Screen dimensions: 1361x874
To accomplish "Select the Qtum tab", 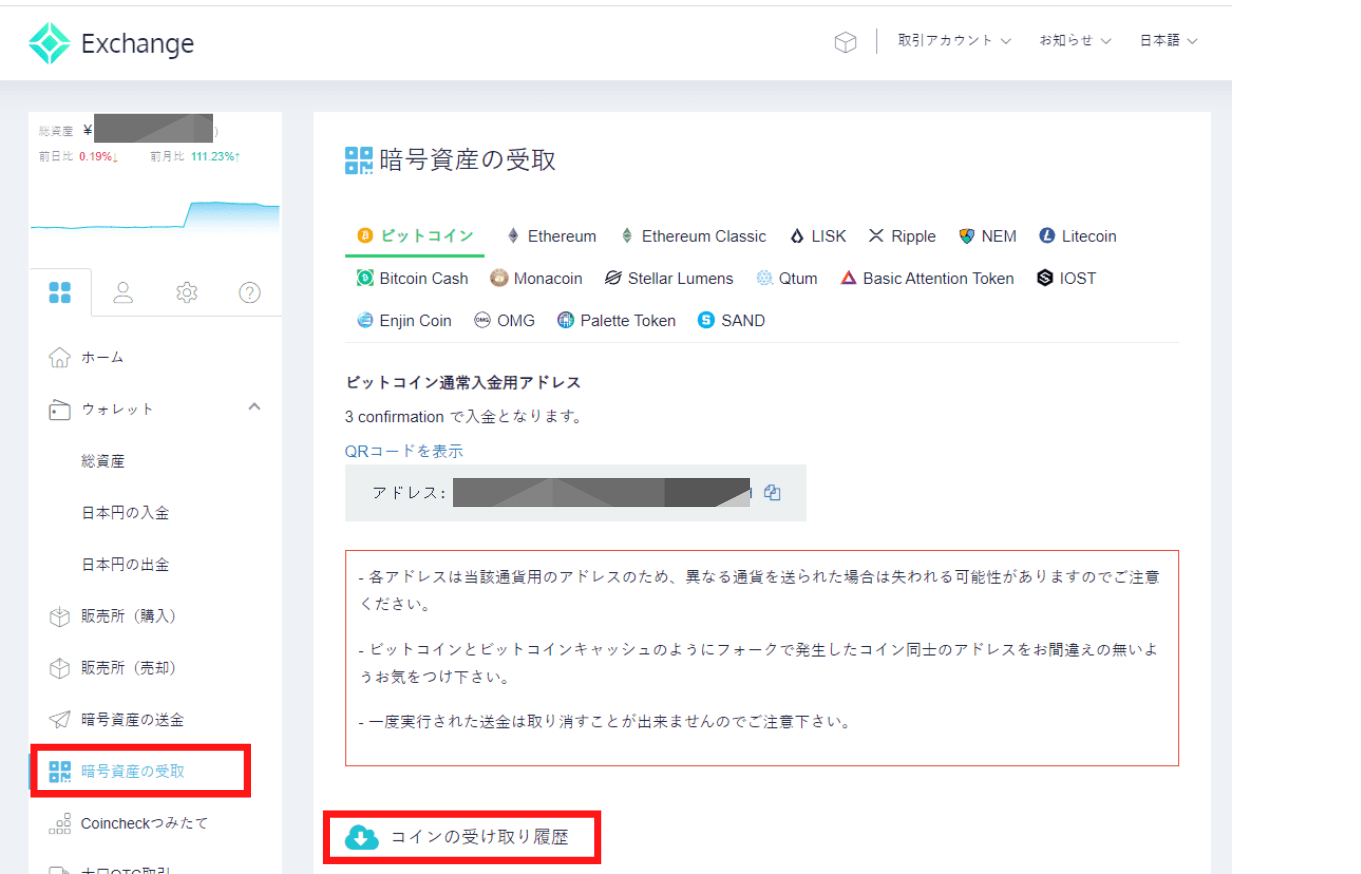I will 787,278.
